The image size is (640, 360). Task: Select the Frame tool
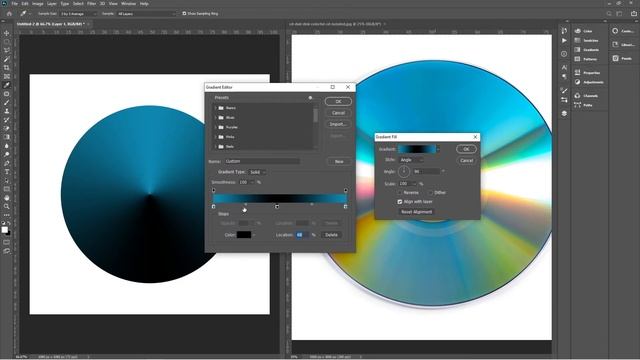click(x=7, y=76)
